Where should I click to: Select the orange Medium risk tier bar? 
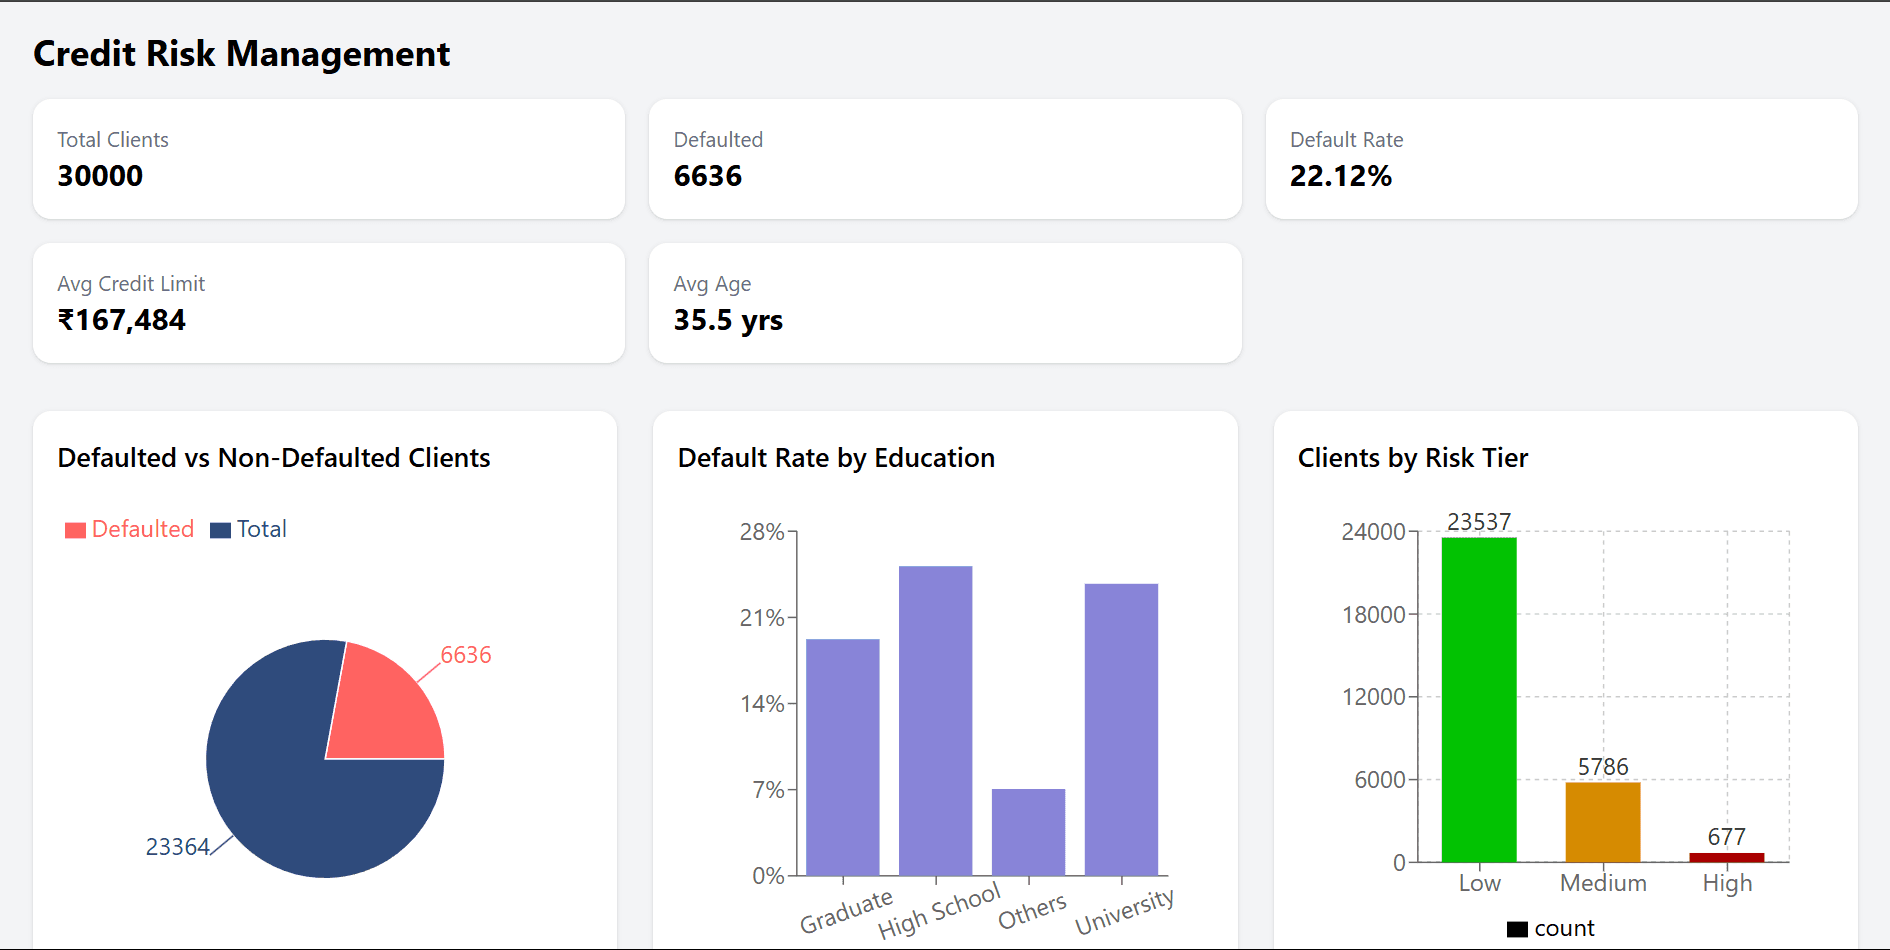click(x=1602, y=820)
